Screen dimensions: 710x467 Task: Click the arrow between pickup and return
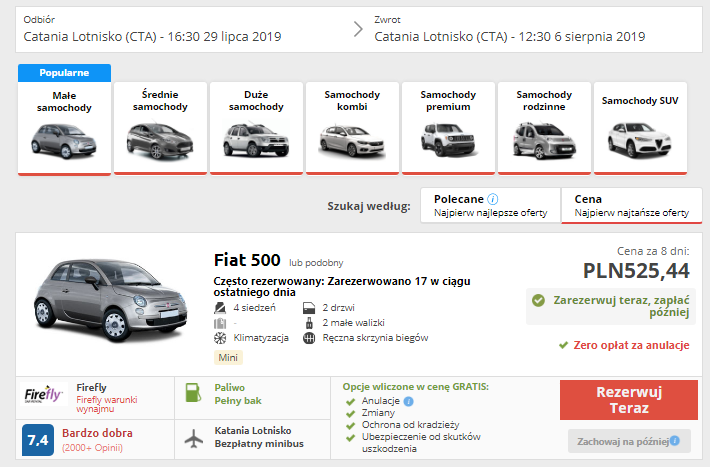[x=358, y=29]
